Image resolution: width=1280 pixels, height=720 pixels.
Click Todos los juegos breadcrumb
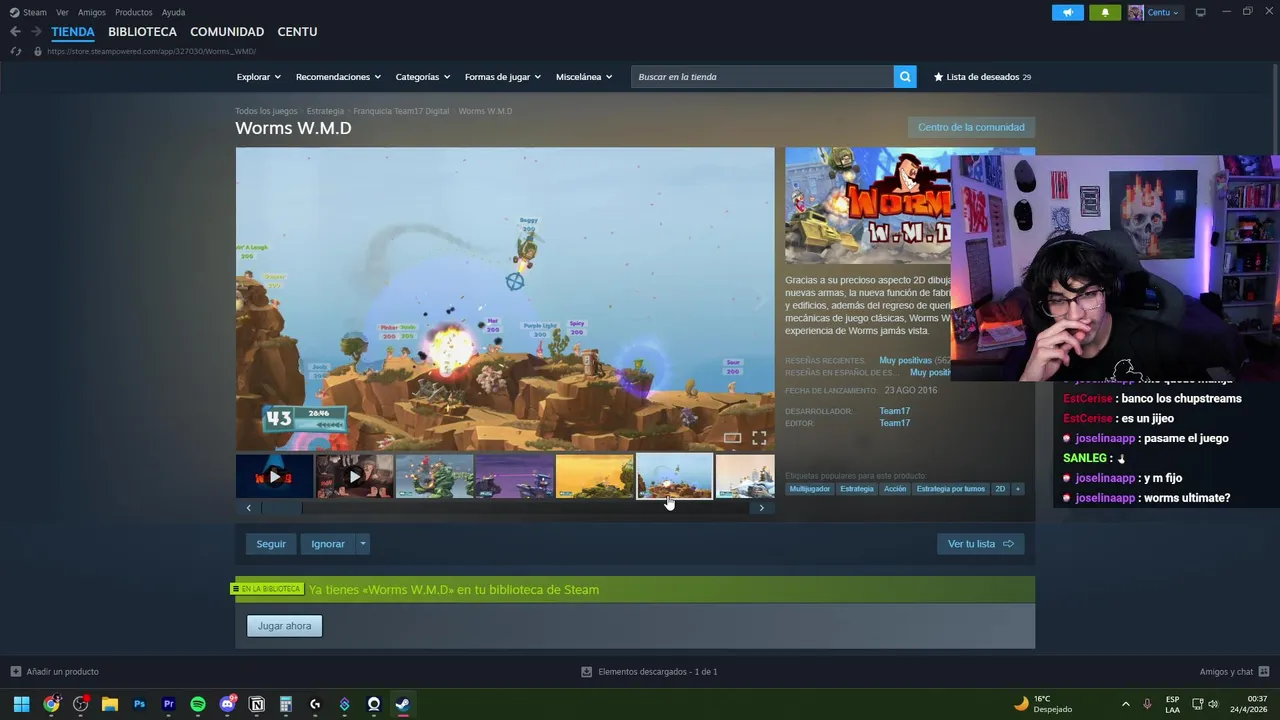(266, 111)
